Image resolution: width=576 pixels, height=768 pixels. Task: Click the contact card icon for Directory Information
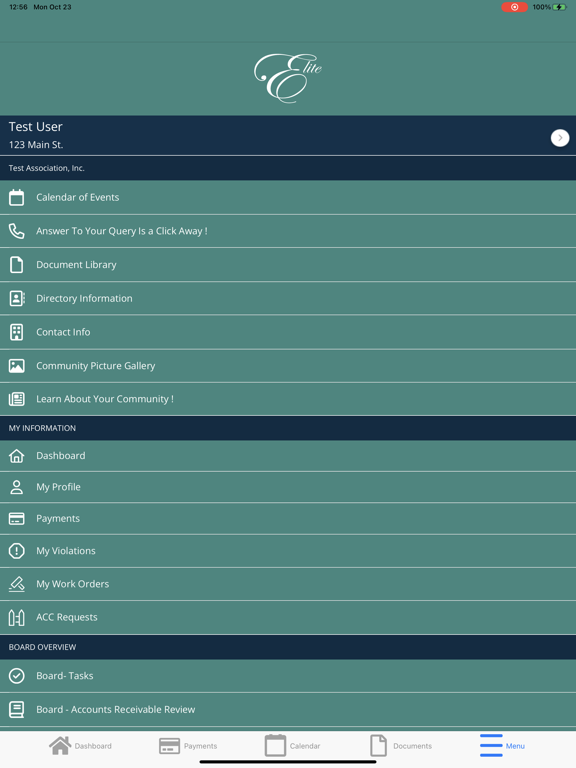pyautogui.click(x=17, y=298)
